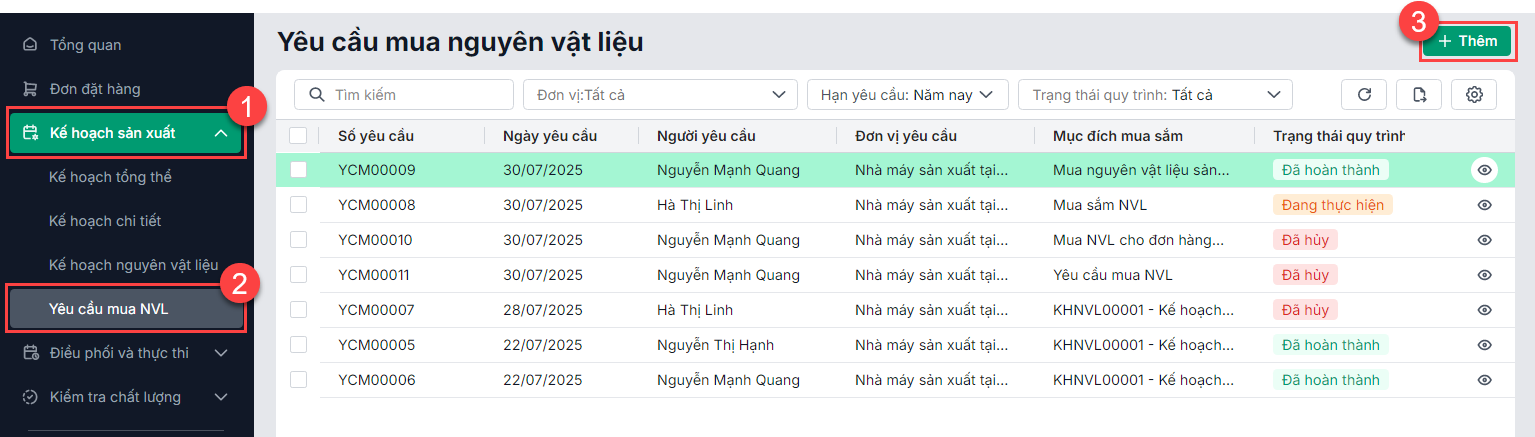Click the Thêm add button
The image size is (1535, 437).
(1467, 41)
